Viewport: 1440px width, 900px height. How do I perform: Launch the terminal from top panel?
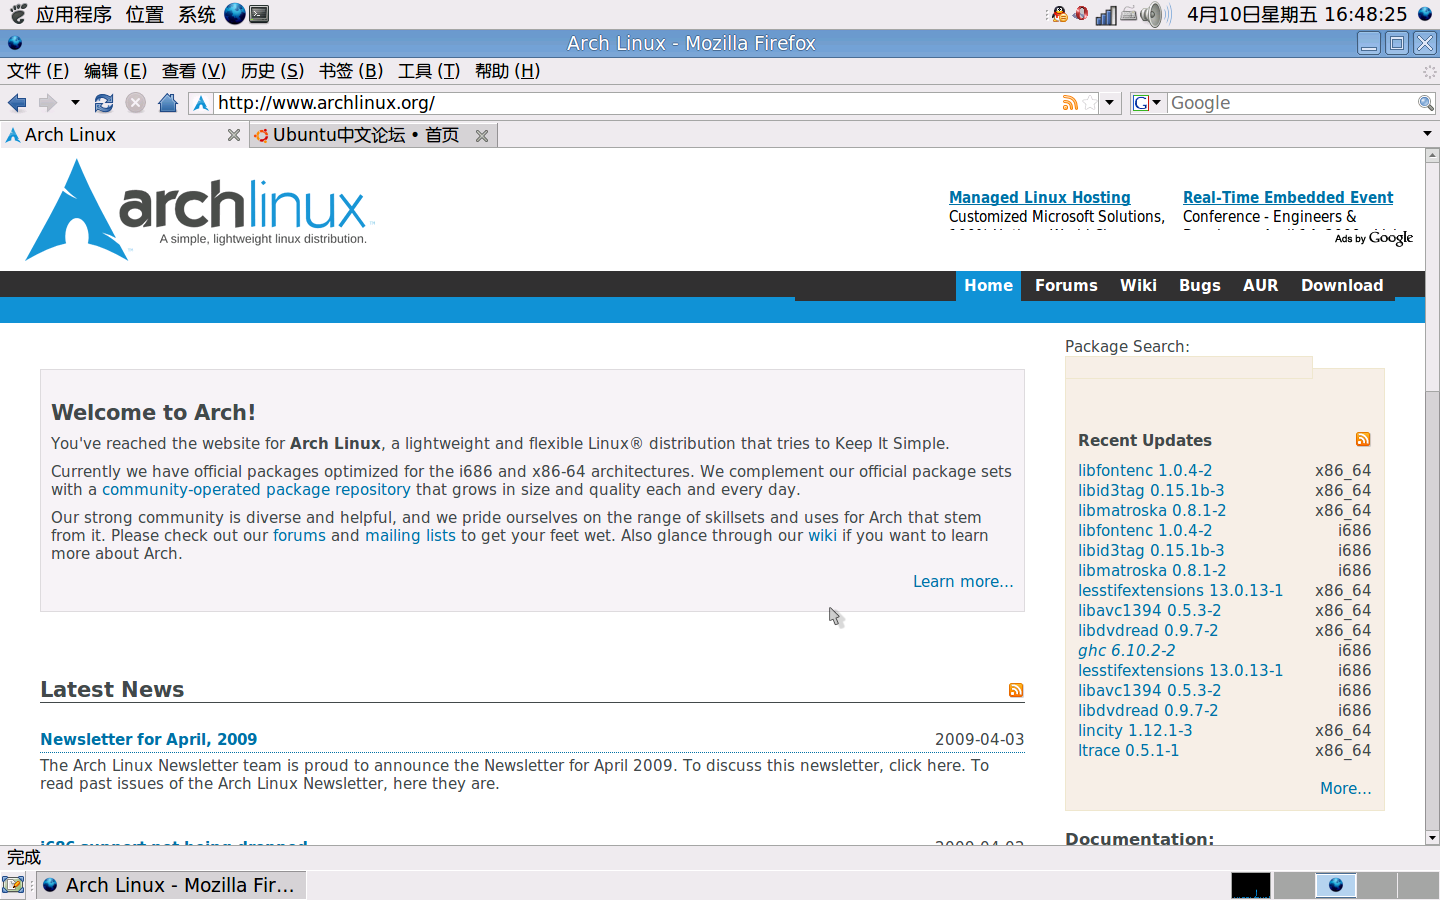tap(259, 14)
